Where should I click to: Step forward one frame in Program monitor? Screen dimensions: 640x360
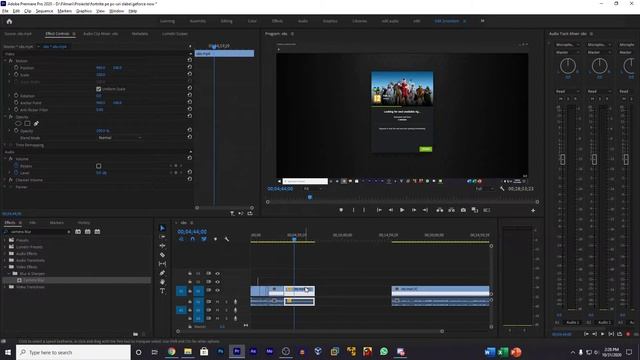coord(413,210)
